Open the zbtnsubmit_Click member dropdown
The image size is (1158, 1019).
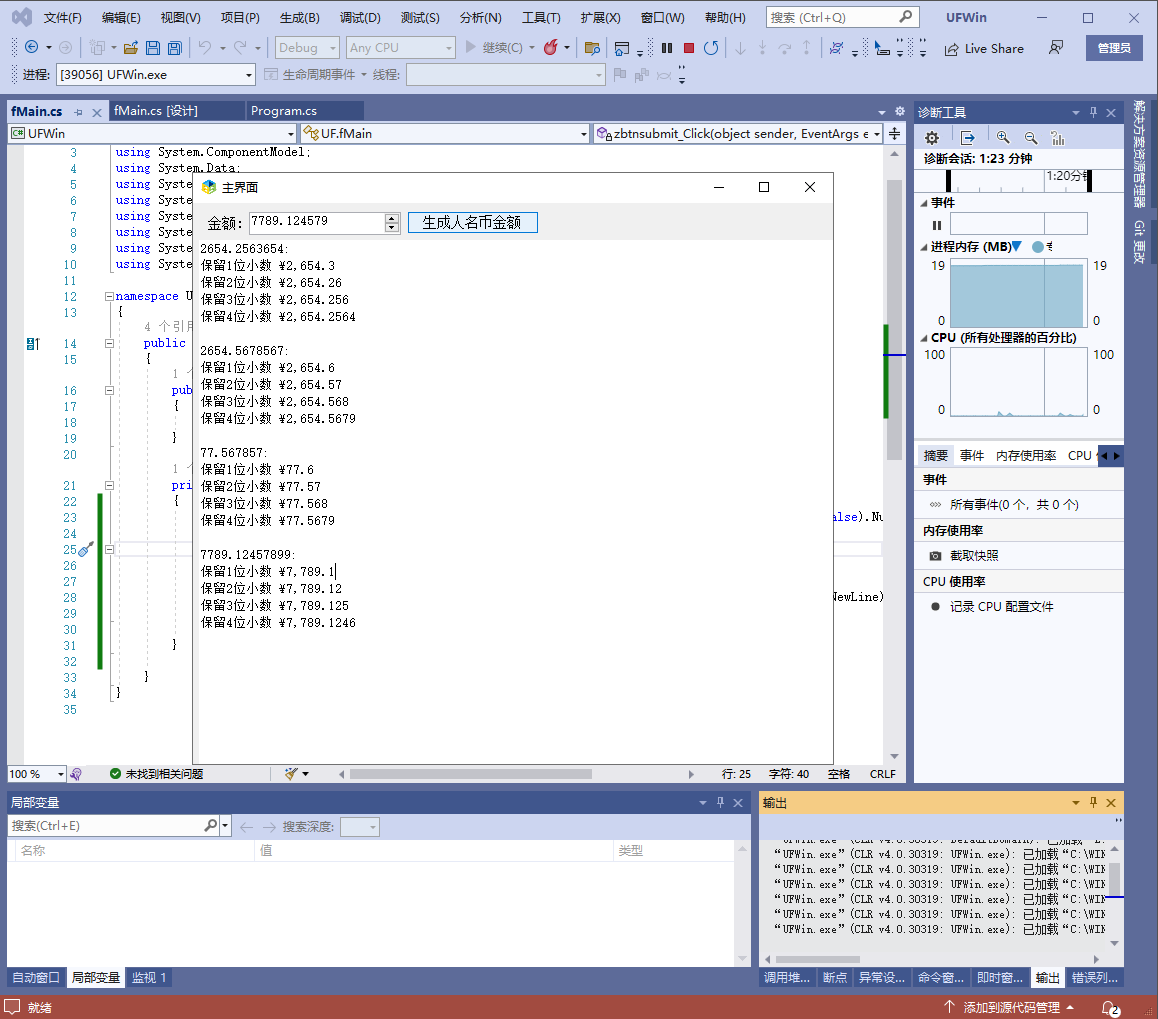click(x=739, y=134)
